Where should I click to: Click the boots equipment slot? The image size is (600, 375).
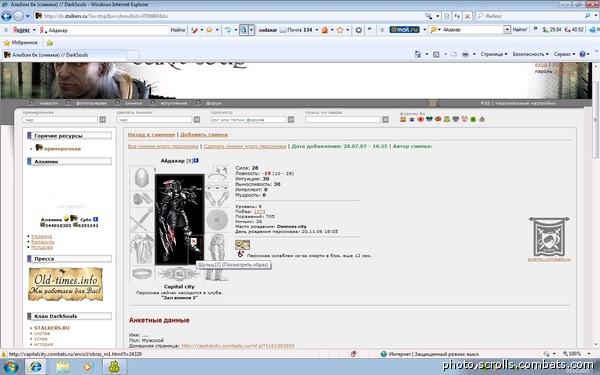[x=217, y=274]
